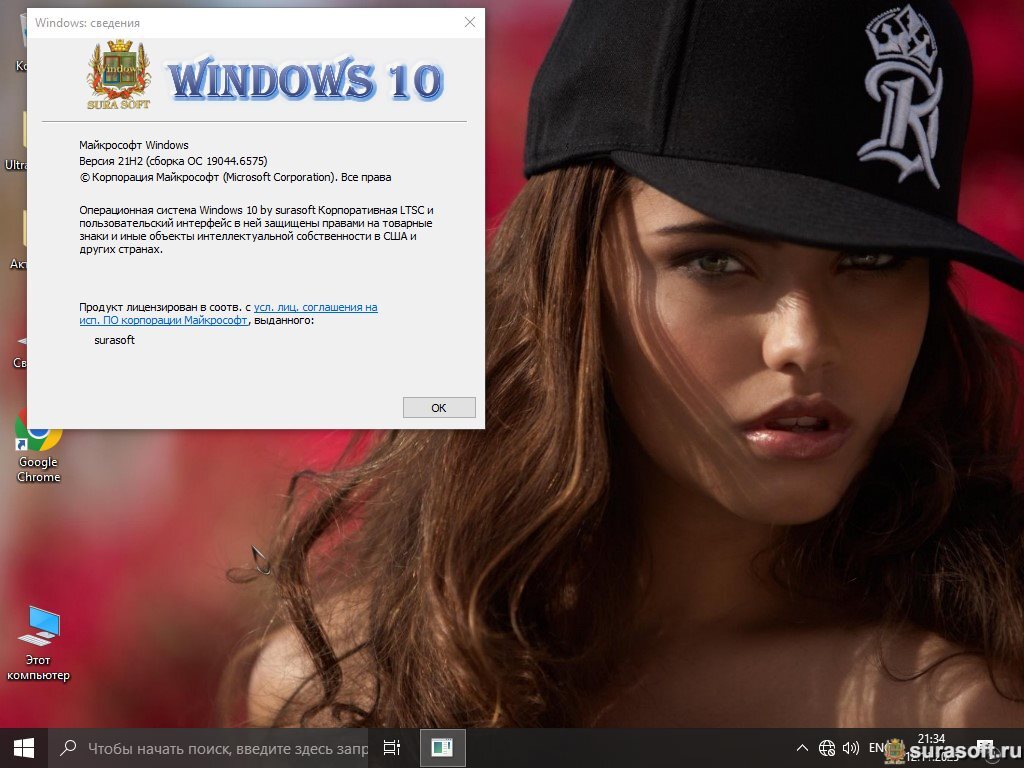Switch the EN input language indicator
1024x768 pixels.
tap(876, 747)
